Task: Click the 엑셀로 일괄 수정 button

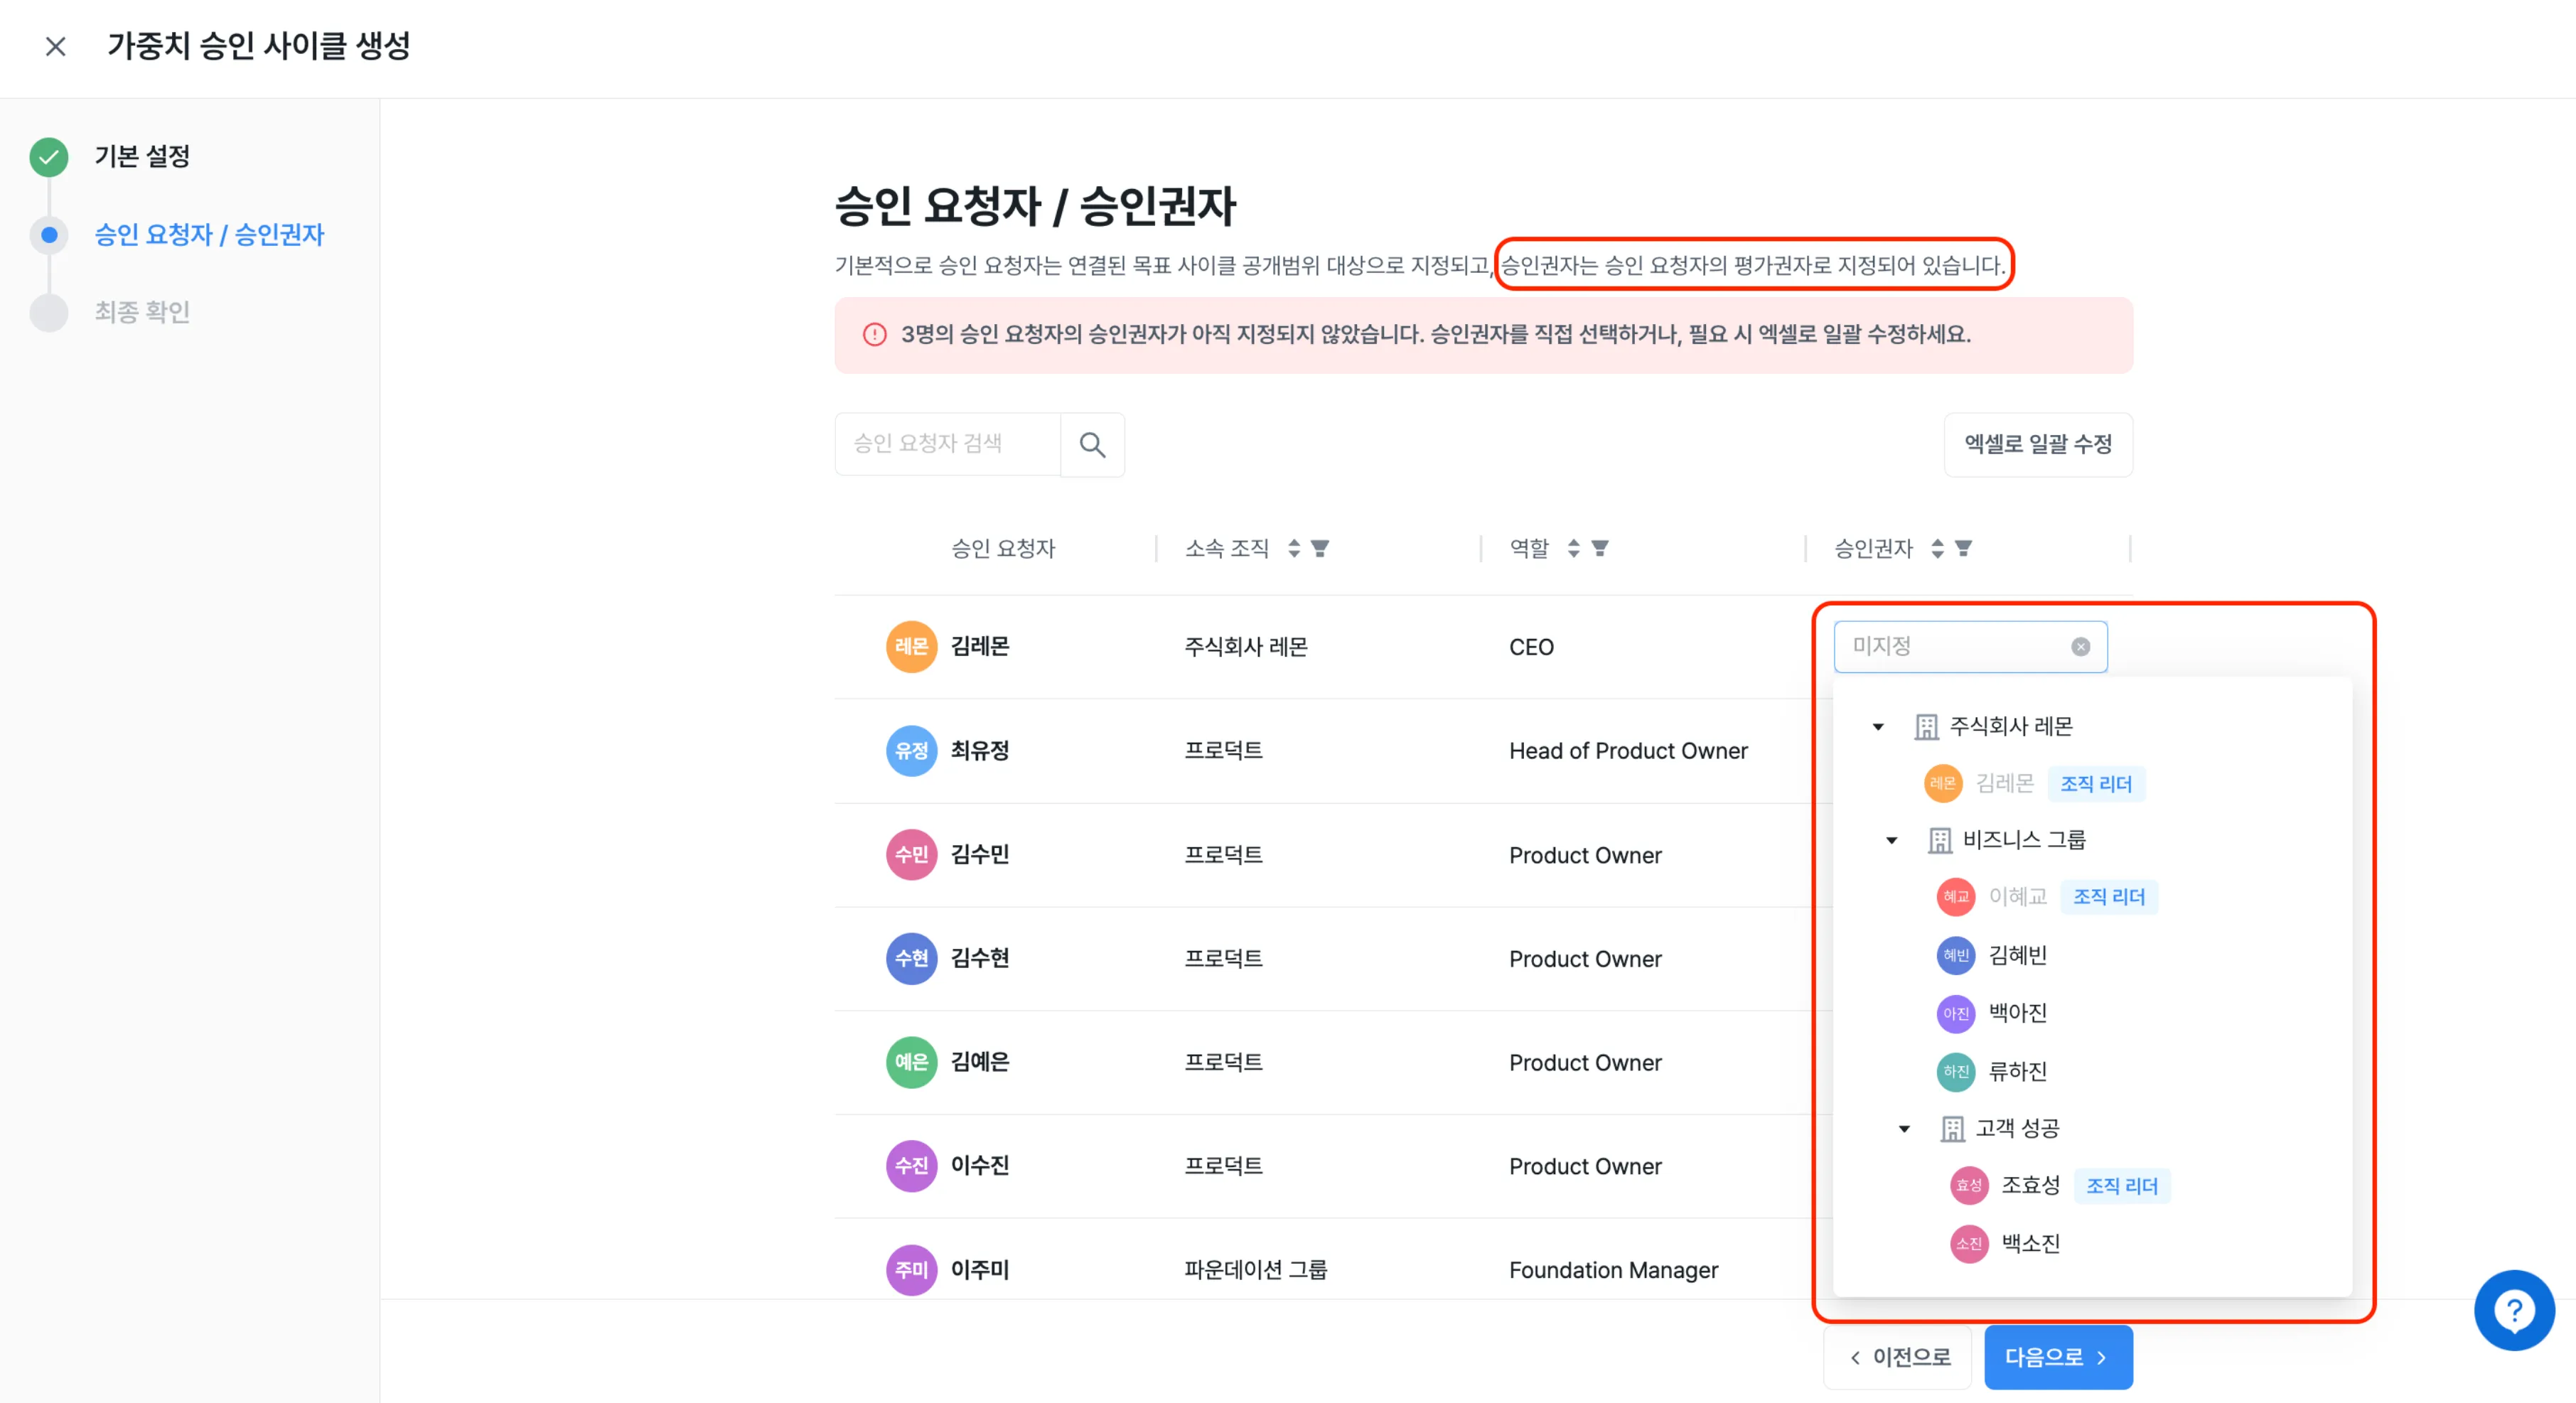Action: pos(2038,445)
